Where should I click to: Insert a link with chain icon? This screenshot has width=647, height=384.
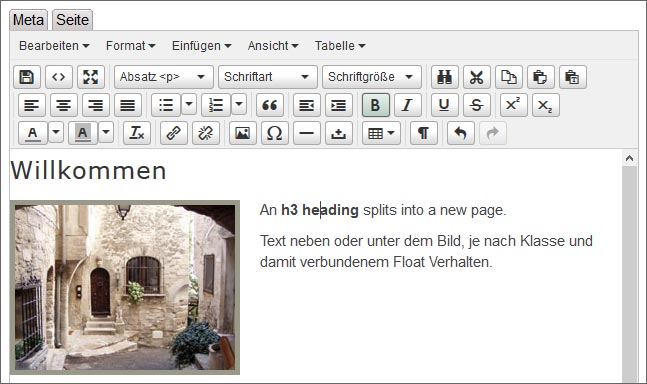pos(173,133)
